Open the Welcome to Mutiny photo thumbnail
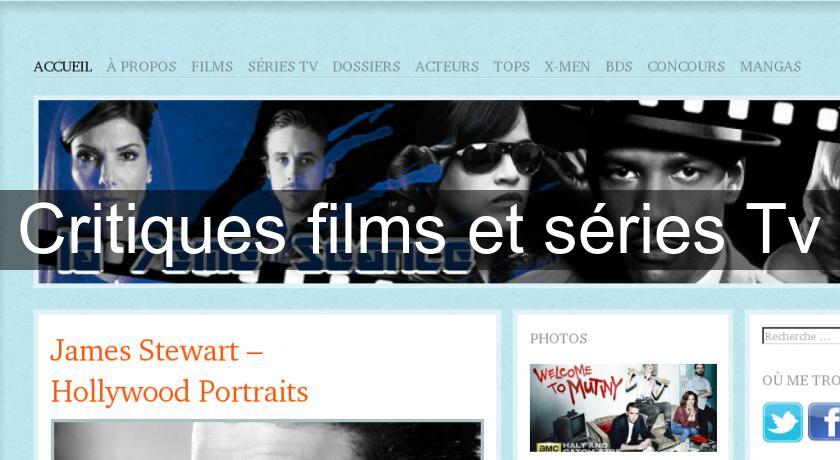840x460 pixels. point(624,408)
